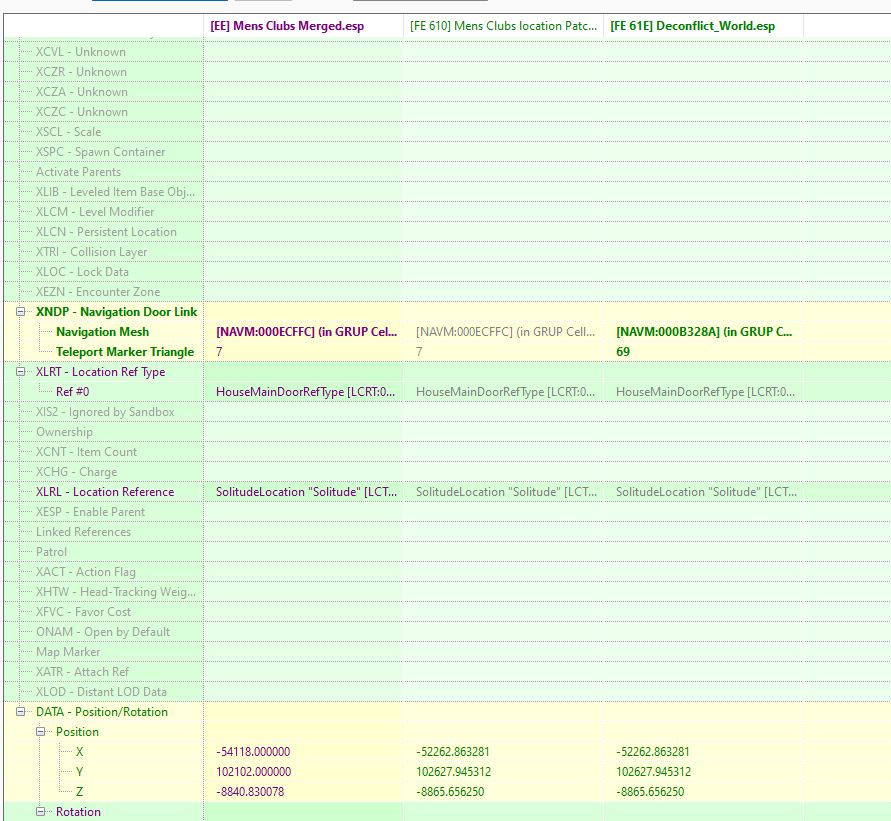Screen dimensions: 891x821
Task: Click NAVM:000ECFFC value in Mens Clubs Merged column
Action: point(306,332)
